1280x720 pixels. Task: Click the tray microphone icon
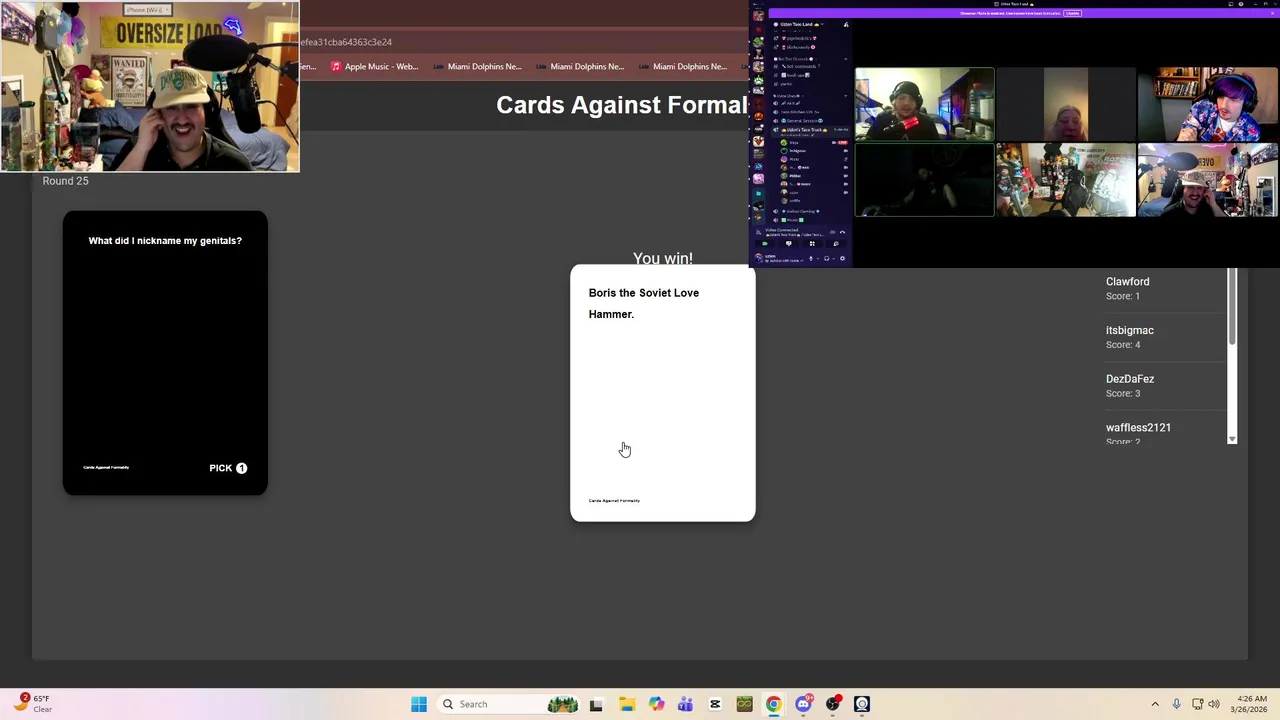pyautogui.click(x=1177, y=704)
